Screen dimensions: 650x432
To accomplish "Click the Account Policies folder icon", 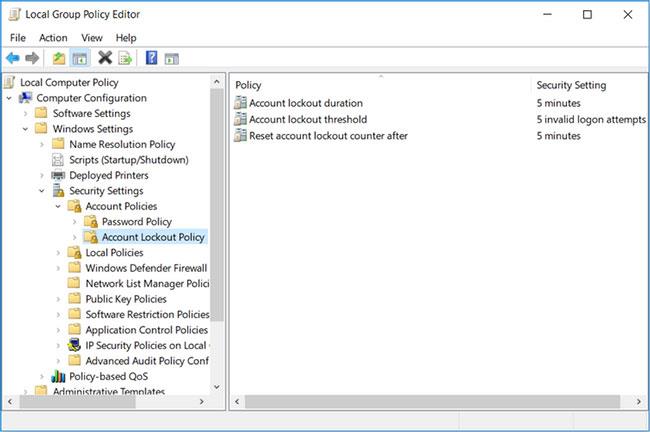I will (75, 206).
